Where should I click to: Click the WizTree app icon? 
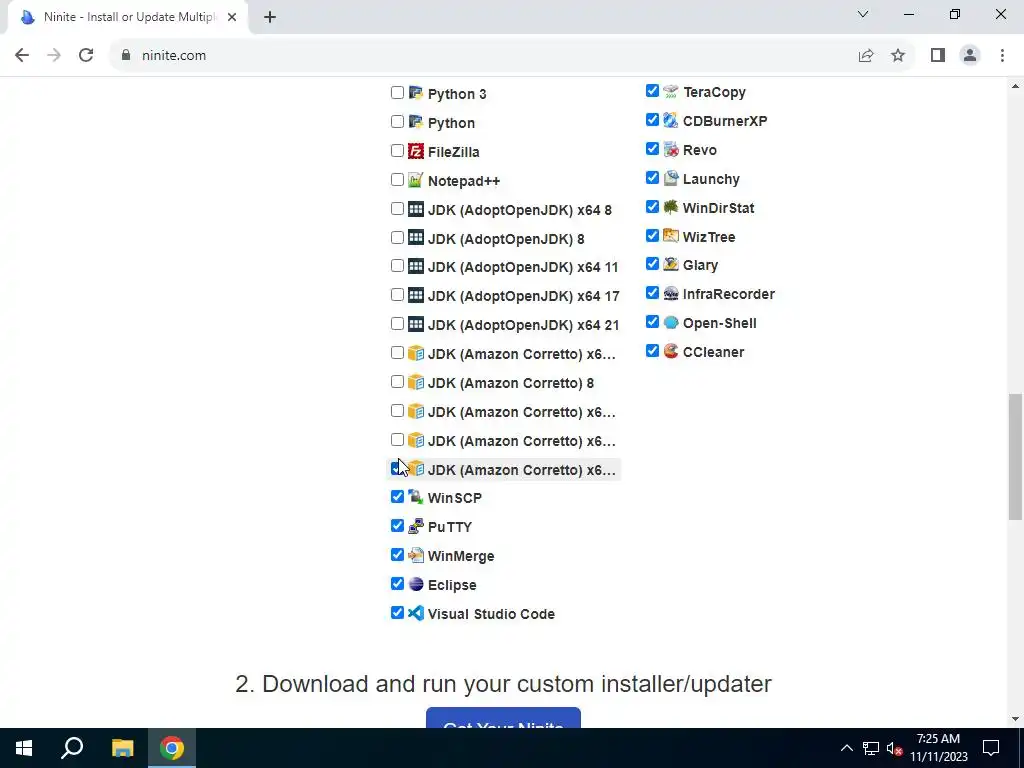coord(671,236)
